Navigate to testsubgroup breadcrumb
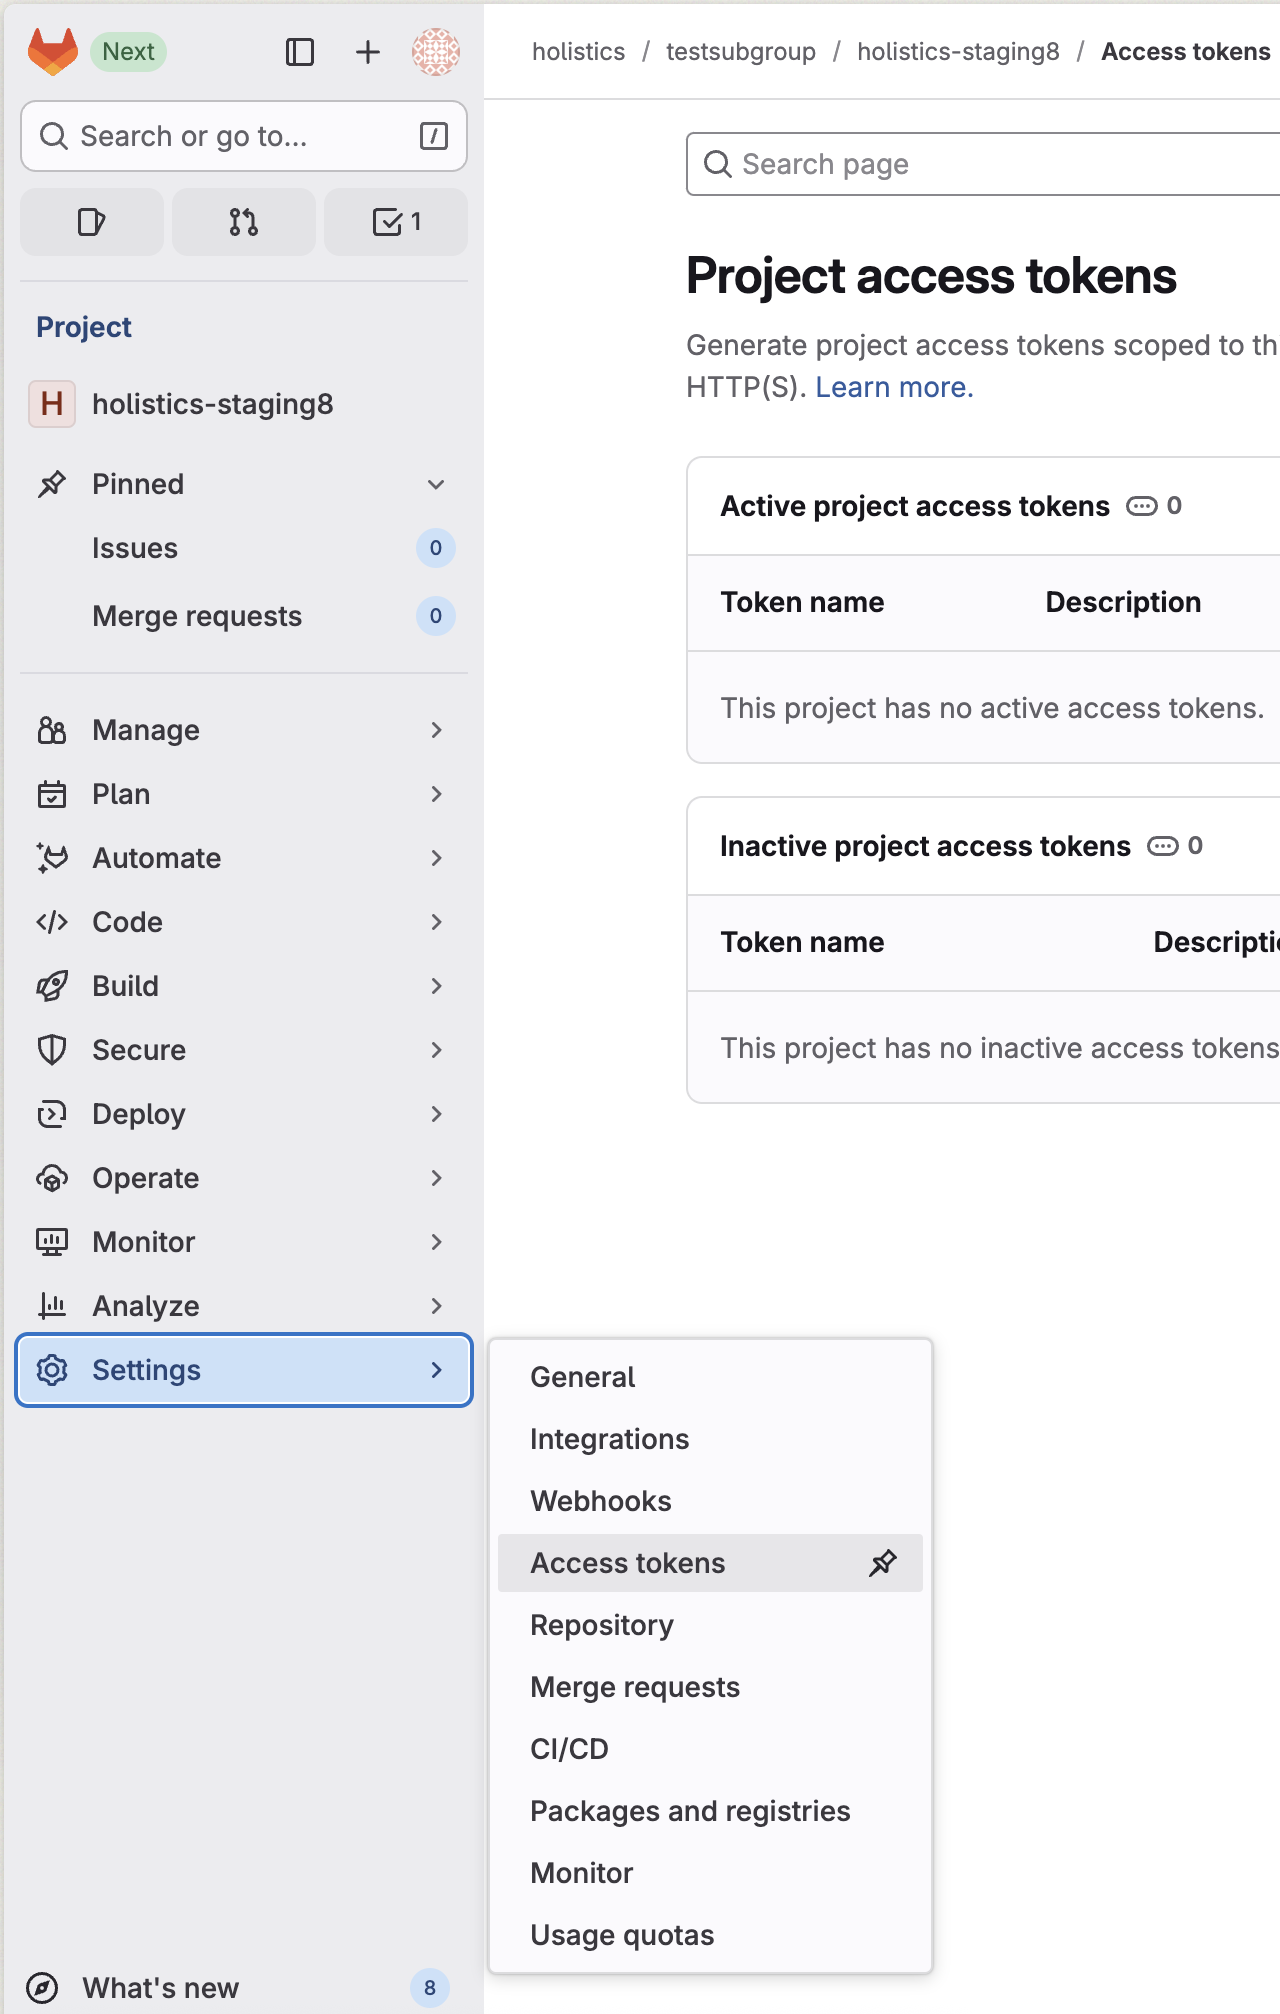 point(740,52)
